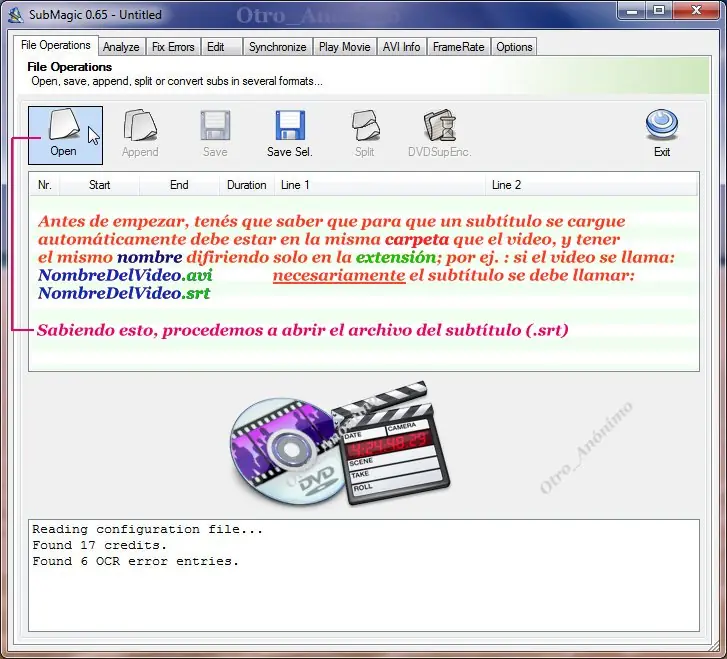
Task: Click the Save floppy disk icon
Action: [215, 125]
